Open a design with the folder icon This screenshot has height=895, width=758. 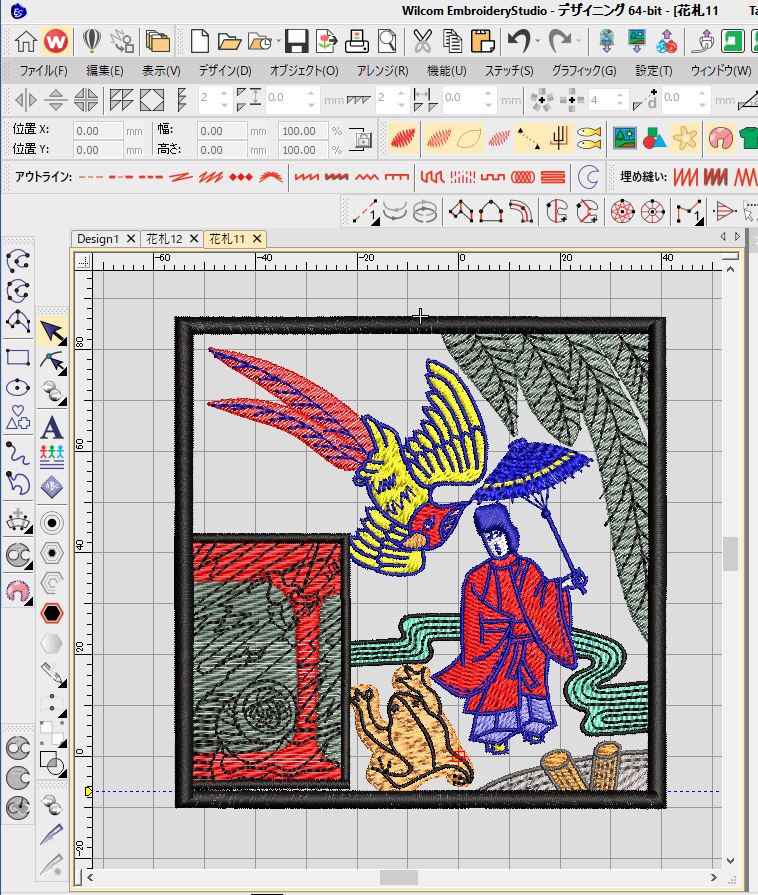point(229,42)
